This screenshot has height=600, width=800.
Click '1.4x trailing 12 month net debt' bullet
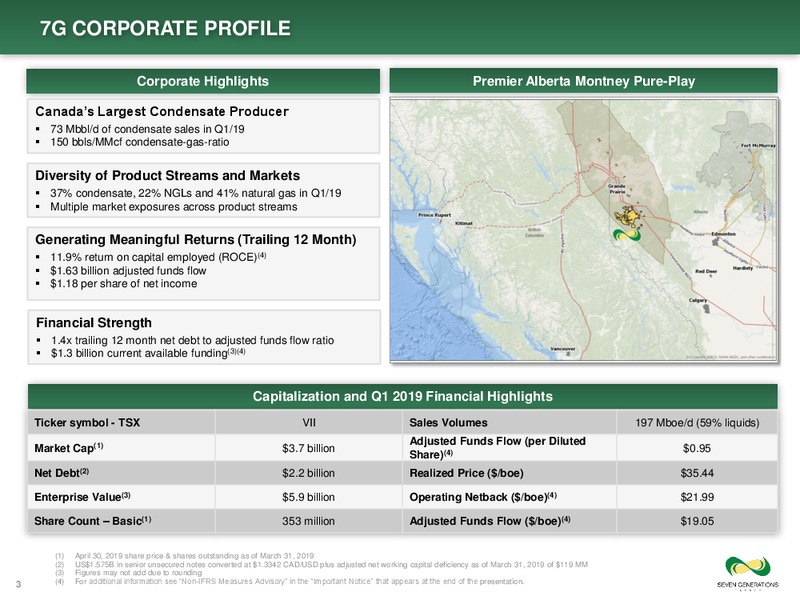192,340
